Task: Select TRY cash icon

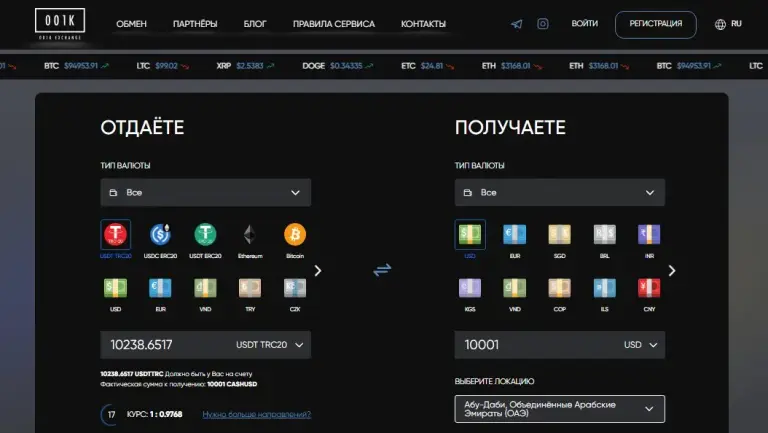Action: pyautogui.click(x=250, y=288)
